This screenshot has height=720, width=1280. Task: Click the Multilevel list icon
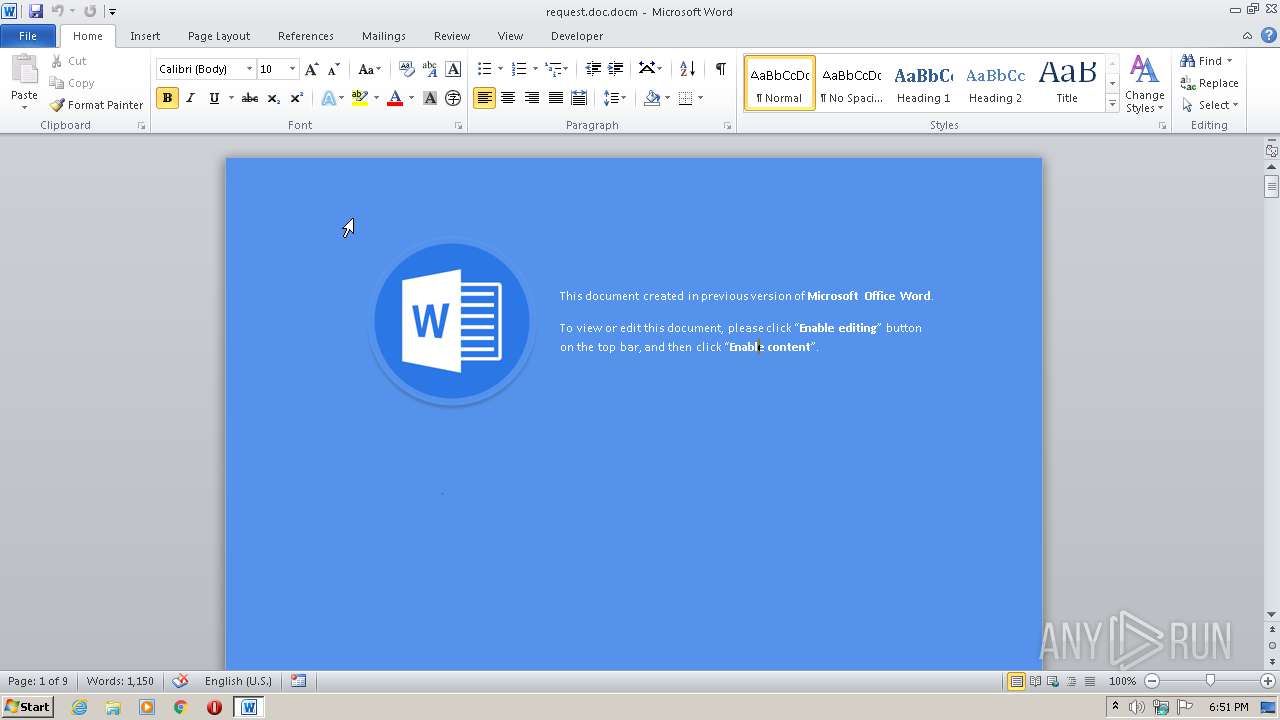coord(553,69)
